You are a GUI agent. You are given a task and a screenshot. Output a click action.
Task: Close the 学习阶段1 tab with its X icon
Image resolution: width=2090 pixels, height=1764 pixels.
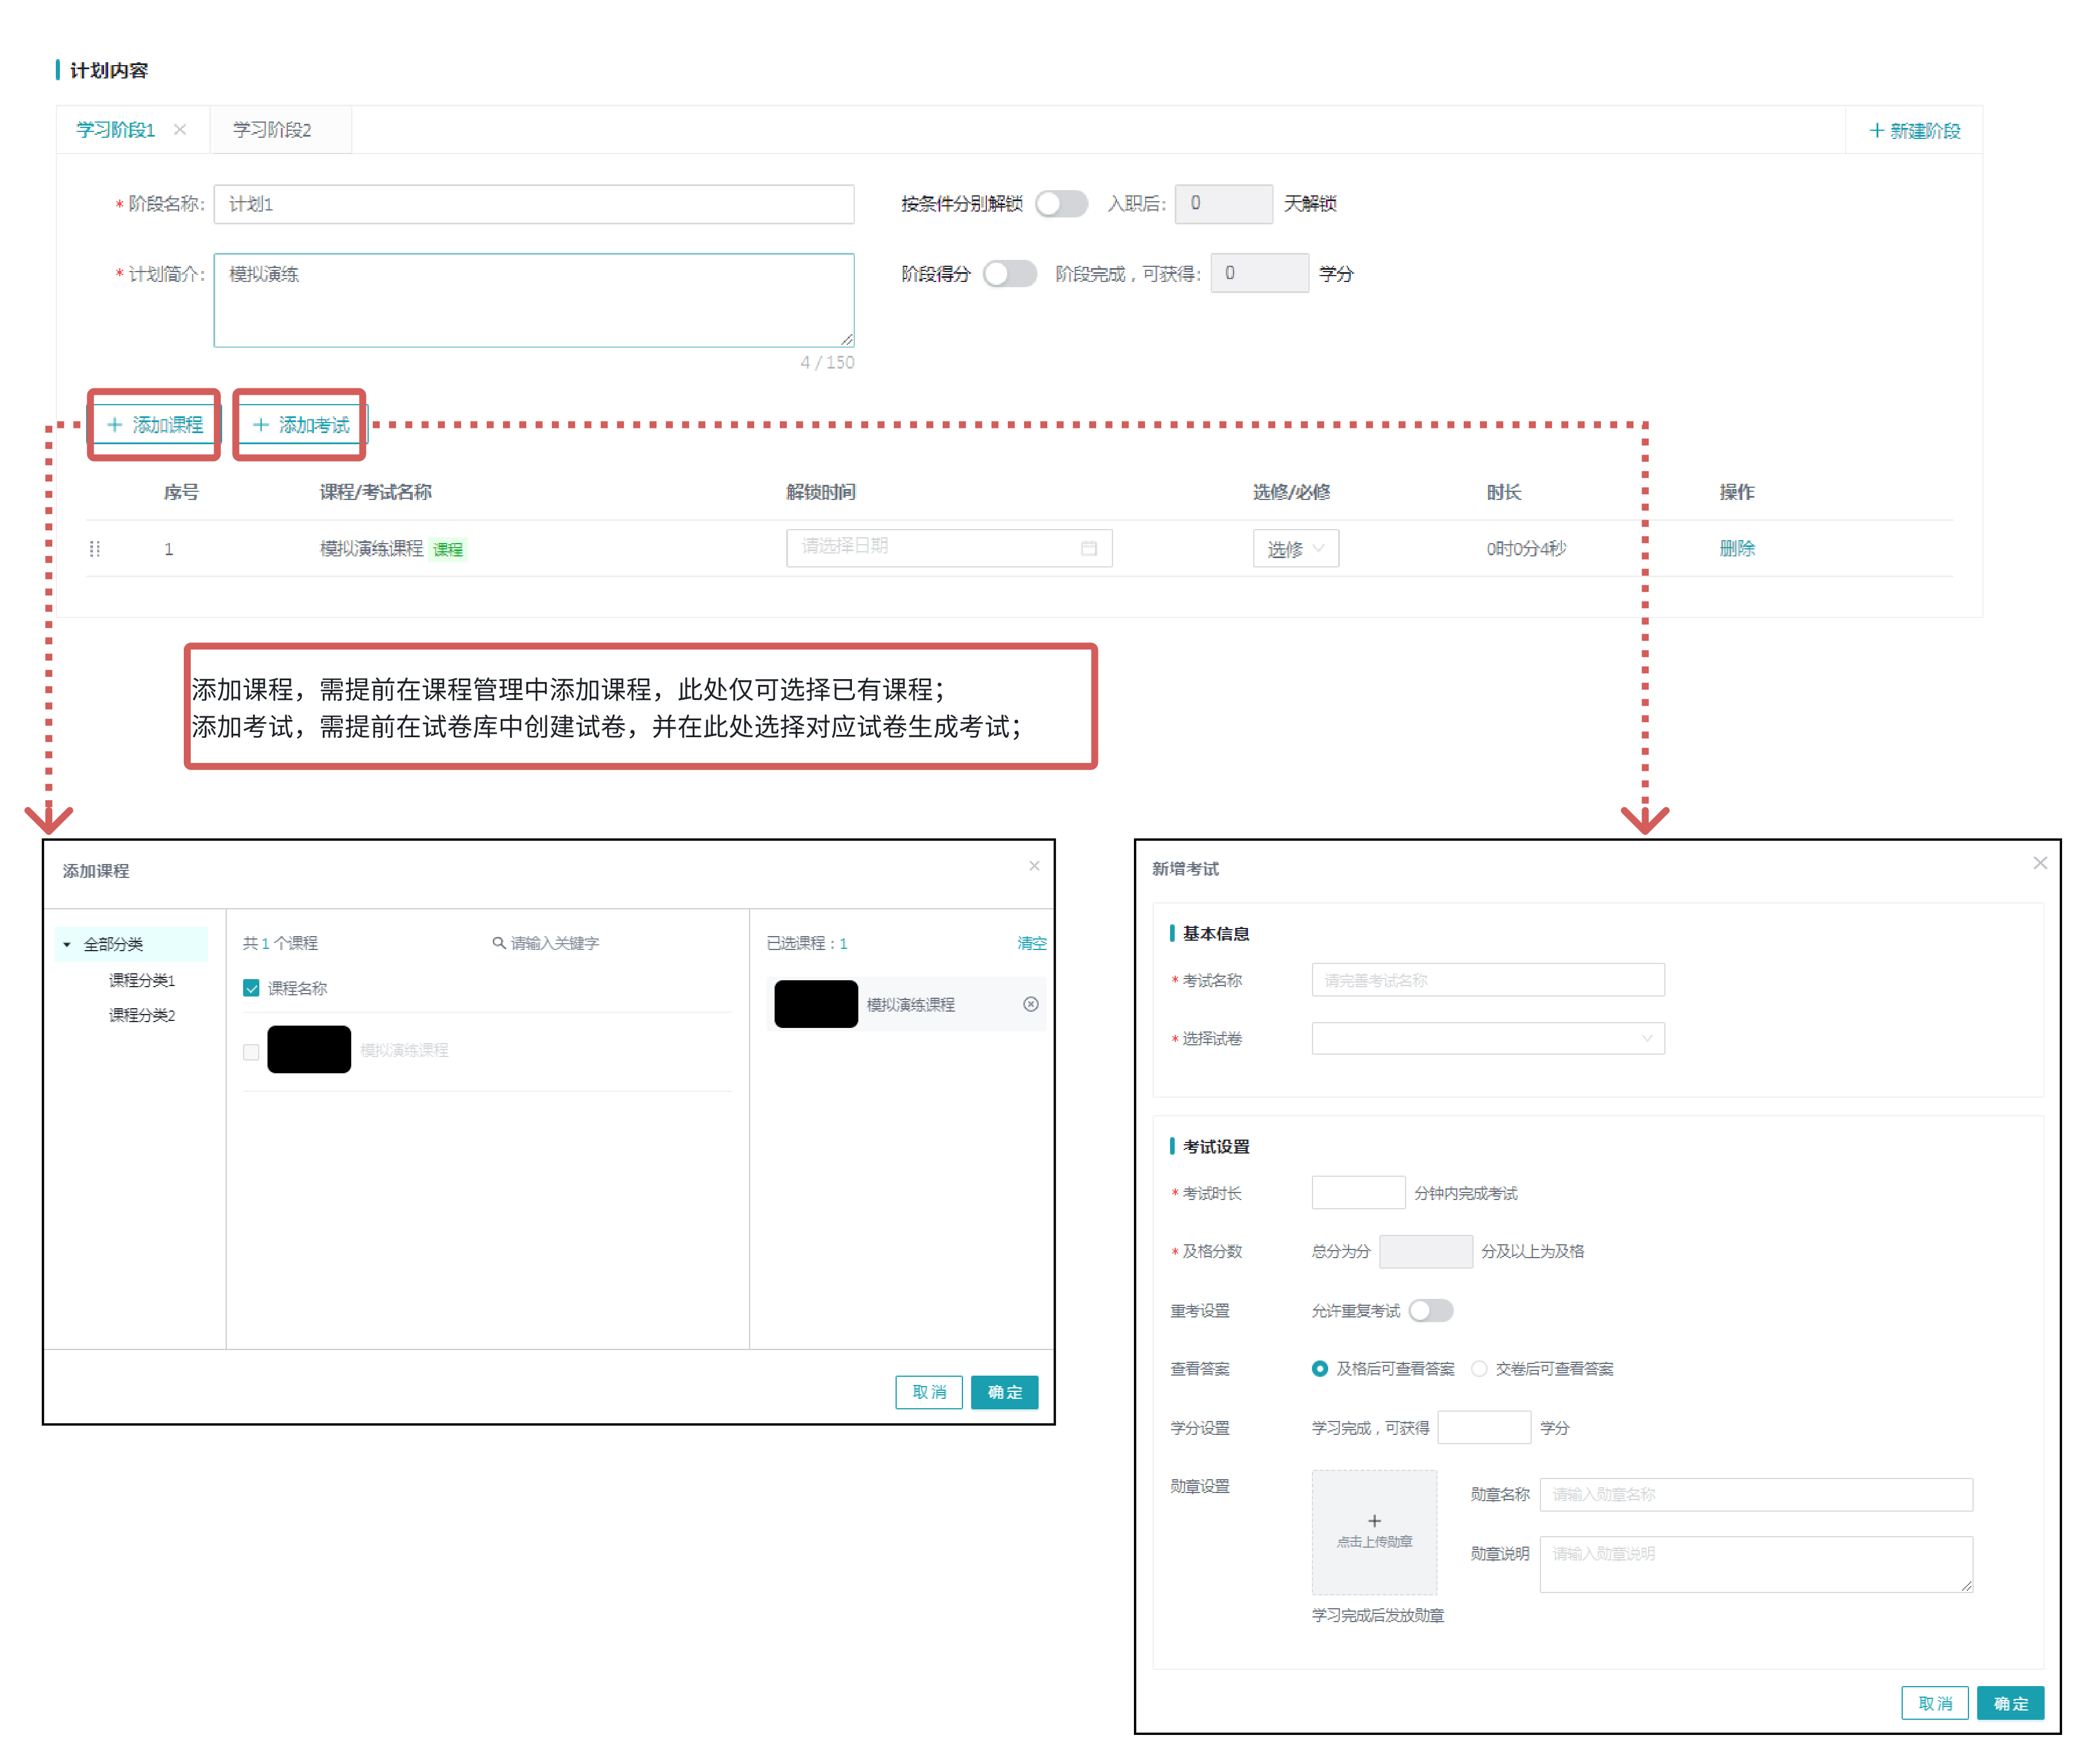coord(180,129)
